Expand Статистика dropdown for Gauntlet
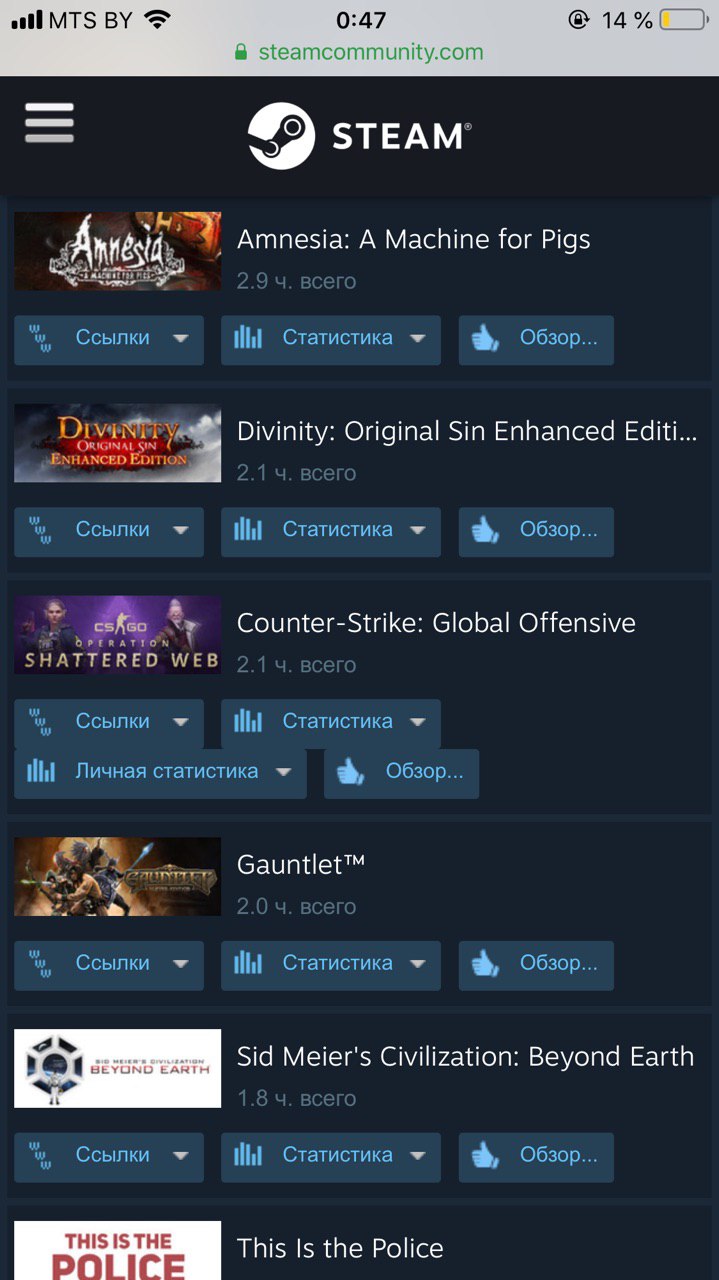The width and height of the screenshot is (719, 1280). point(418,964)
